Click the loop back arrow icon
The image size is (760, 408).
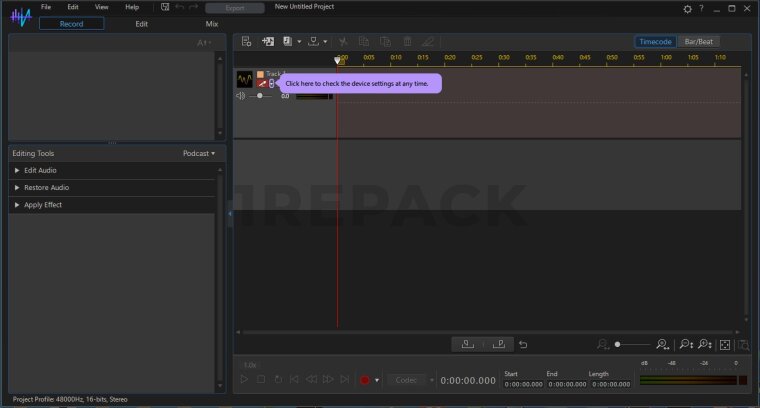[523, 344]
